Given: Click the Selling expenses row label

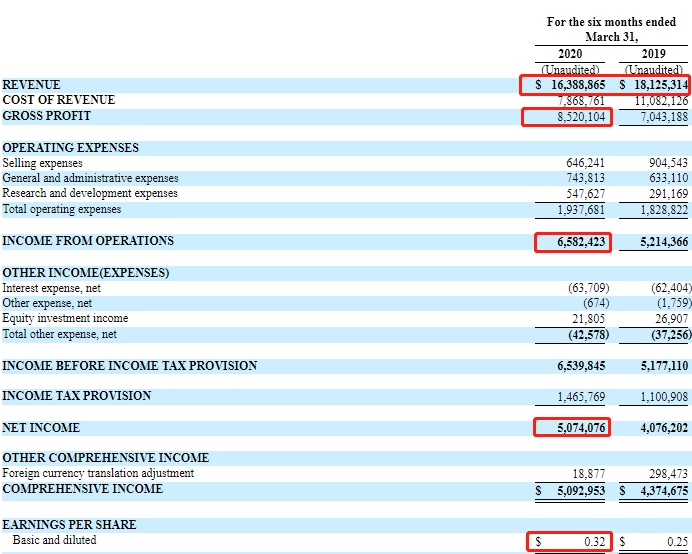Looking at the screenshot, I should click(x=42, y=163).
